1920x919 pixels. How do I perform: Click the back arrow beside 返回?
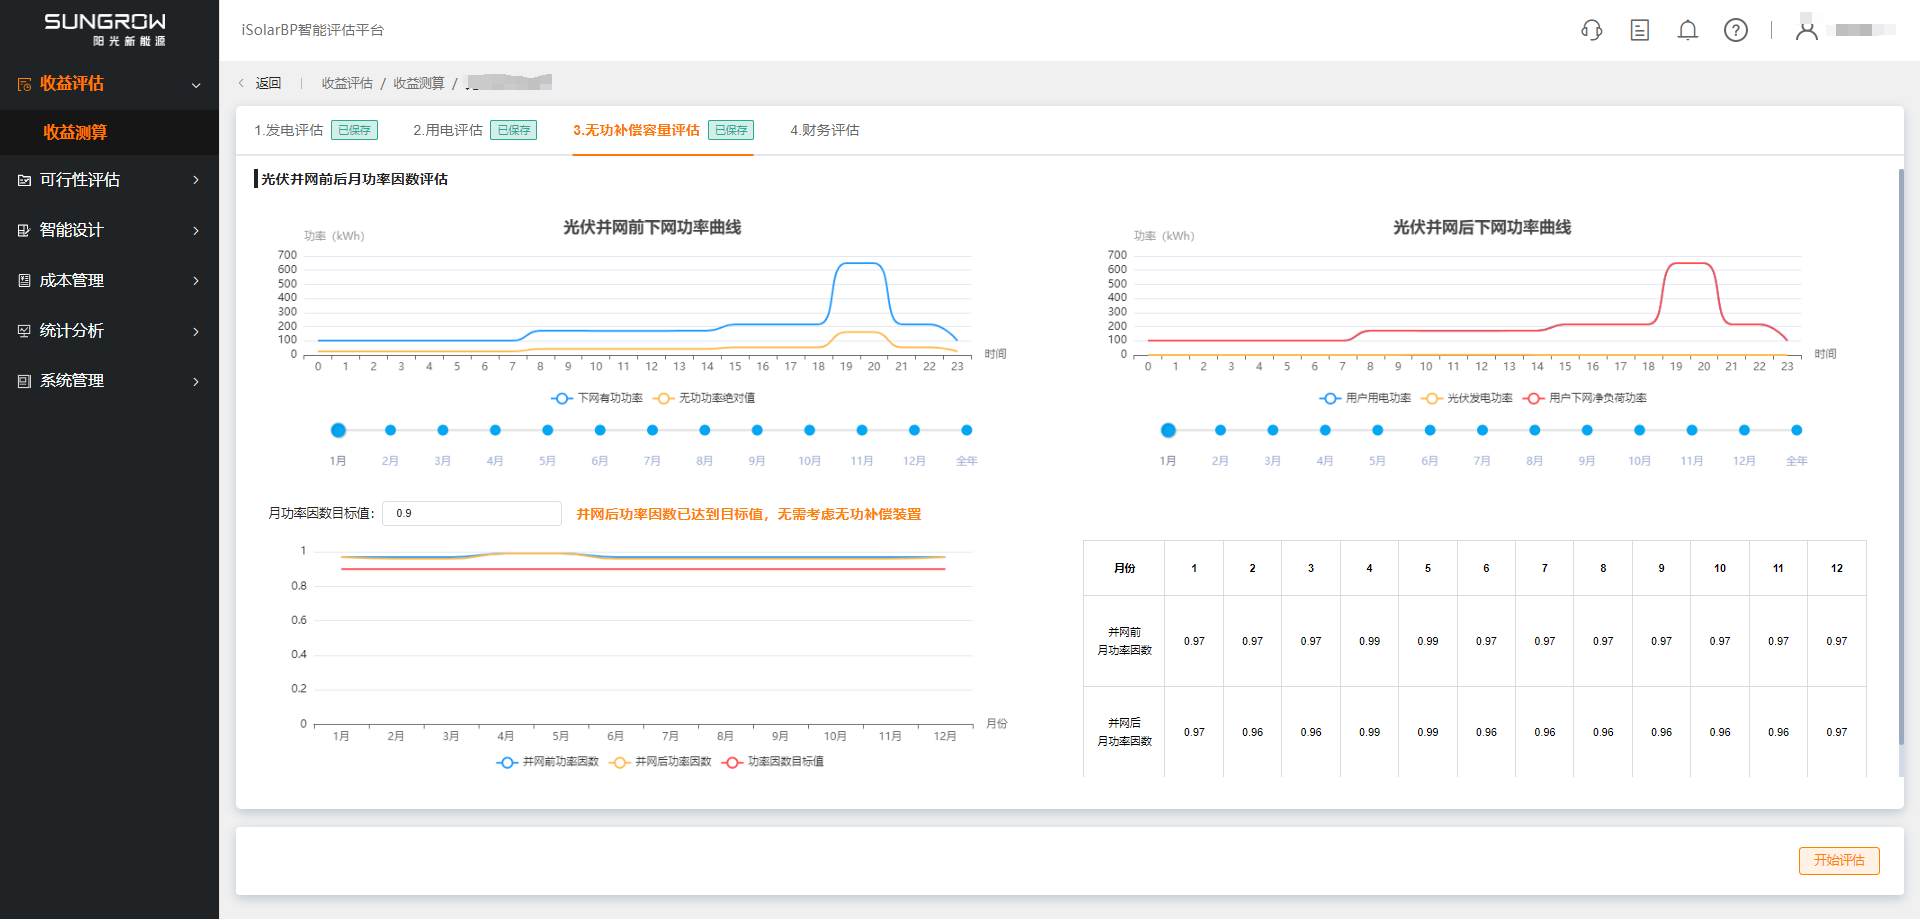pyautogui.click(x=241, y=83)
